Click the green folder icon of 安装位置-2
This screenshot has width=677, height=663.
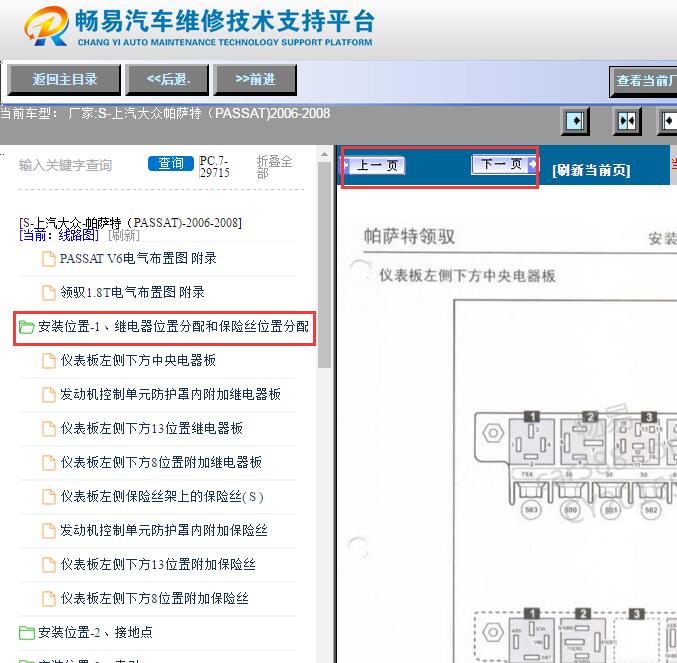pos(26,633)
